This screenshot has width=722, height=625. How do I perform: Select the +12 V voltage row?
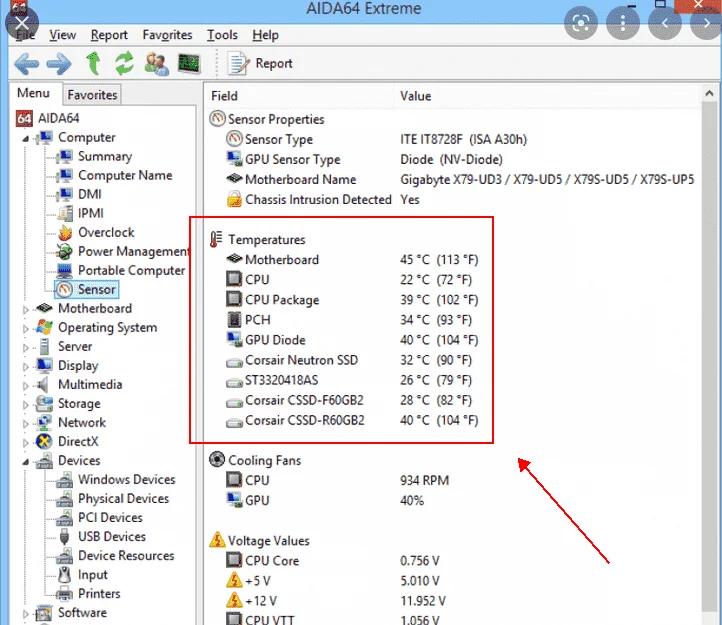pos(336,601)
